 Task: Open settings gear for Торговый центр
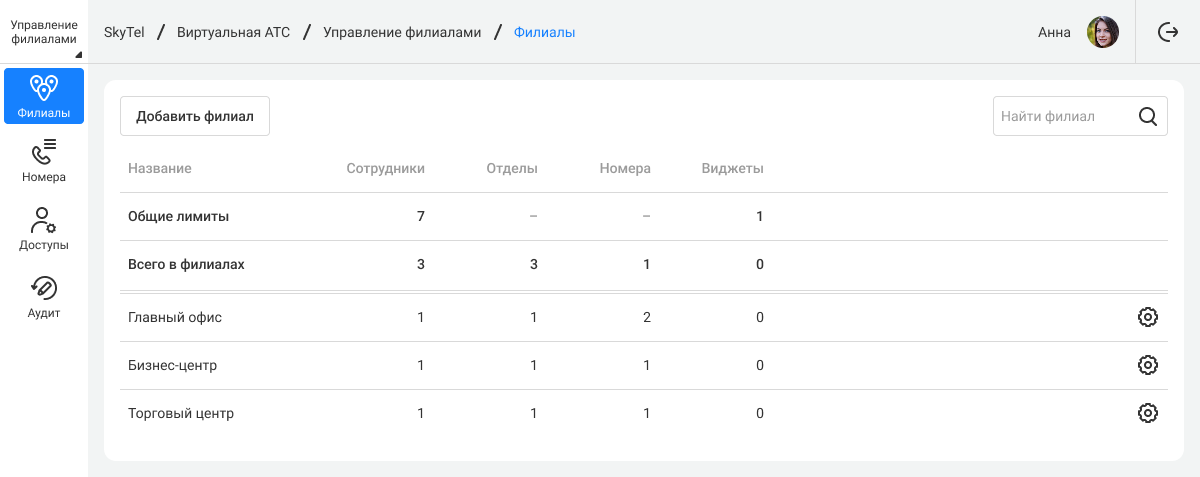tap(1148, 413)
